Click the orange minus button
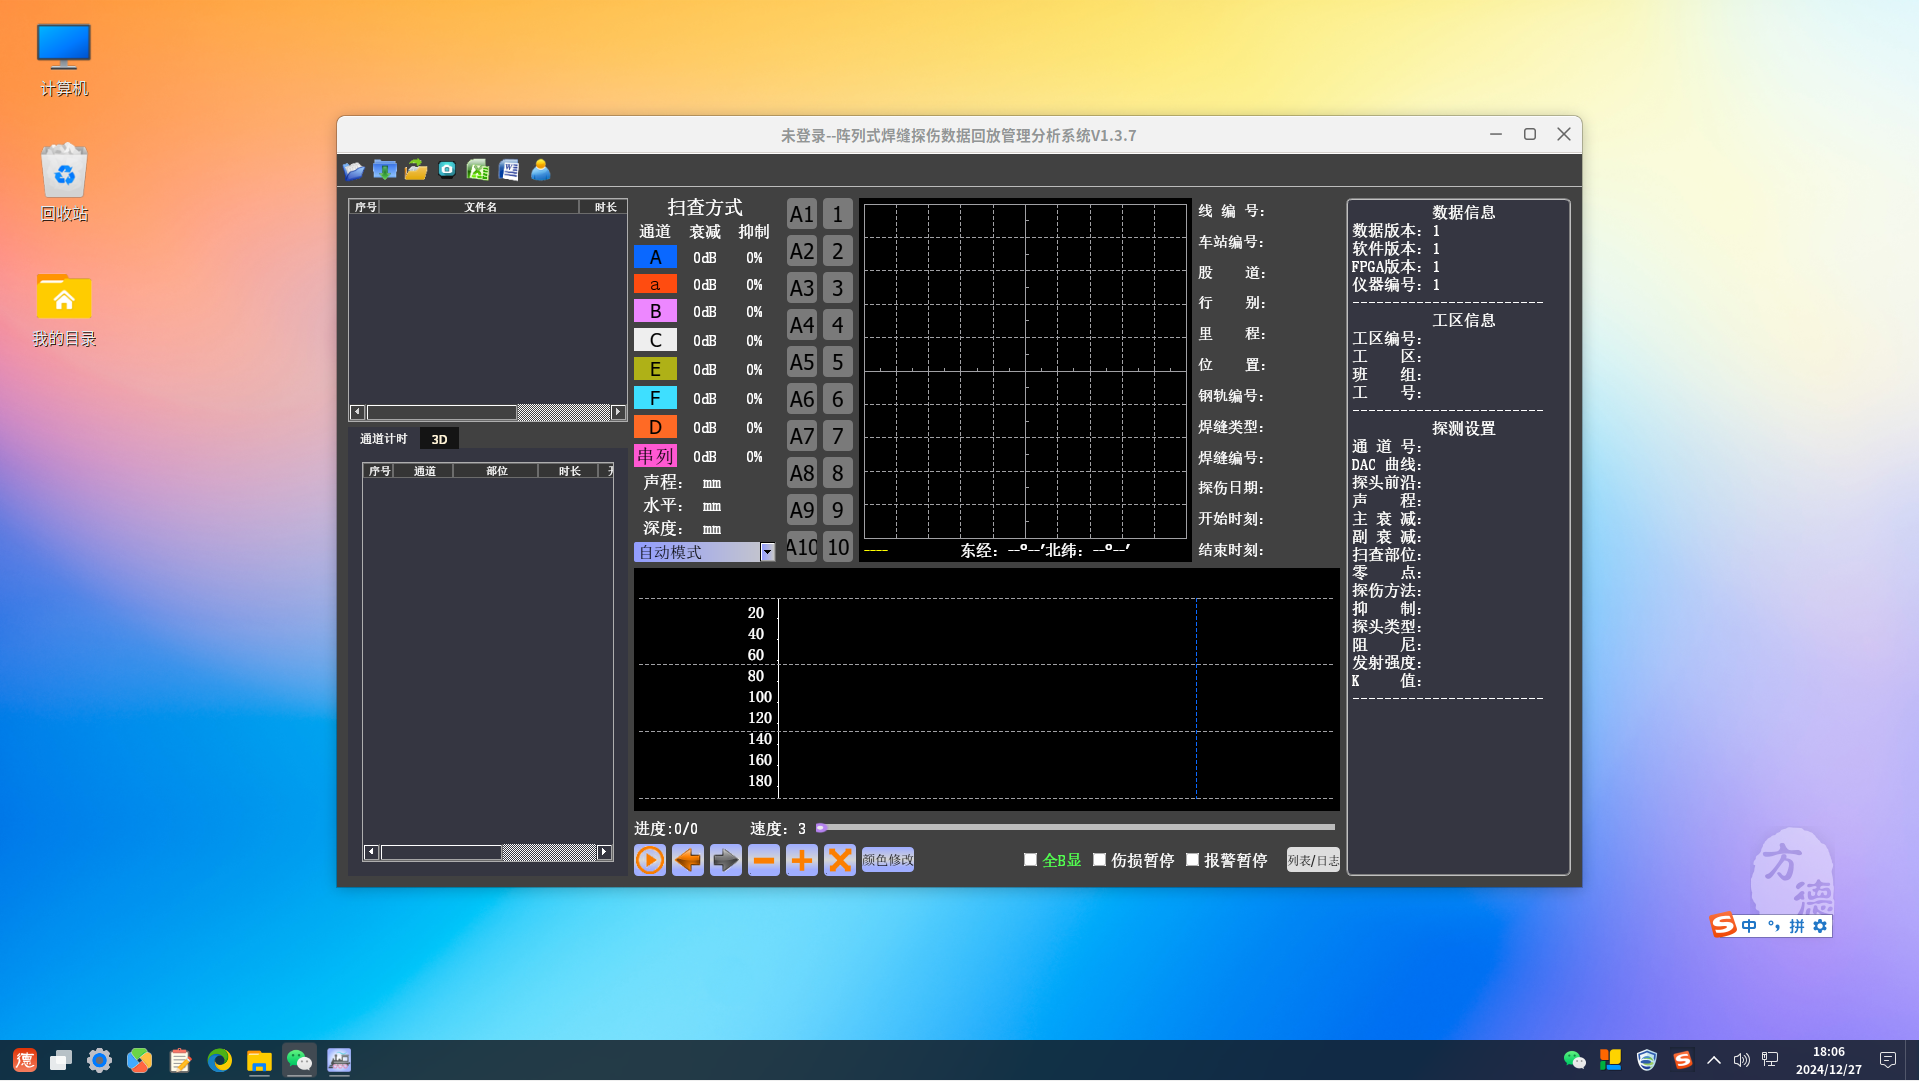Viewport: 1919px width, 1081px height. click(x=764, y=860)
